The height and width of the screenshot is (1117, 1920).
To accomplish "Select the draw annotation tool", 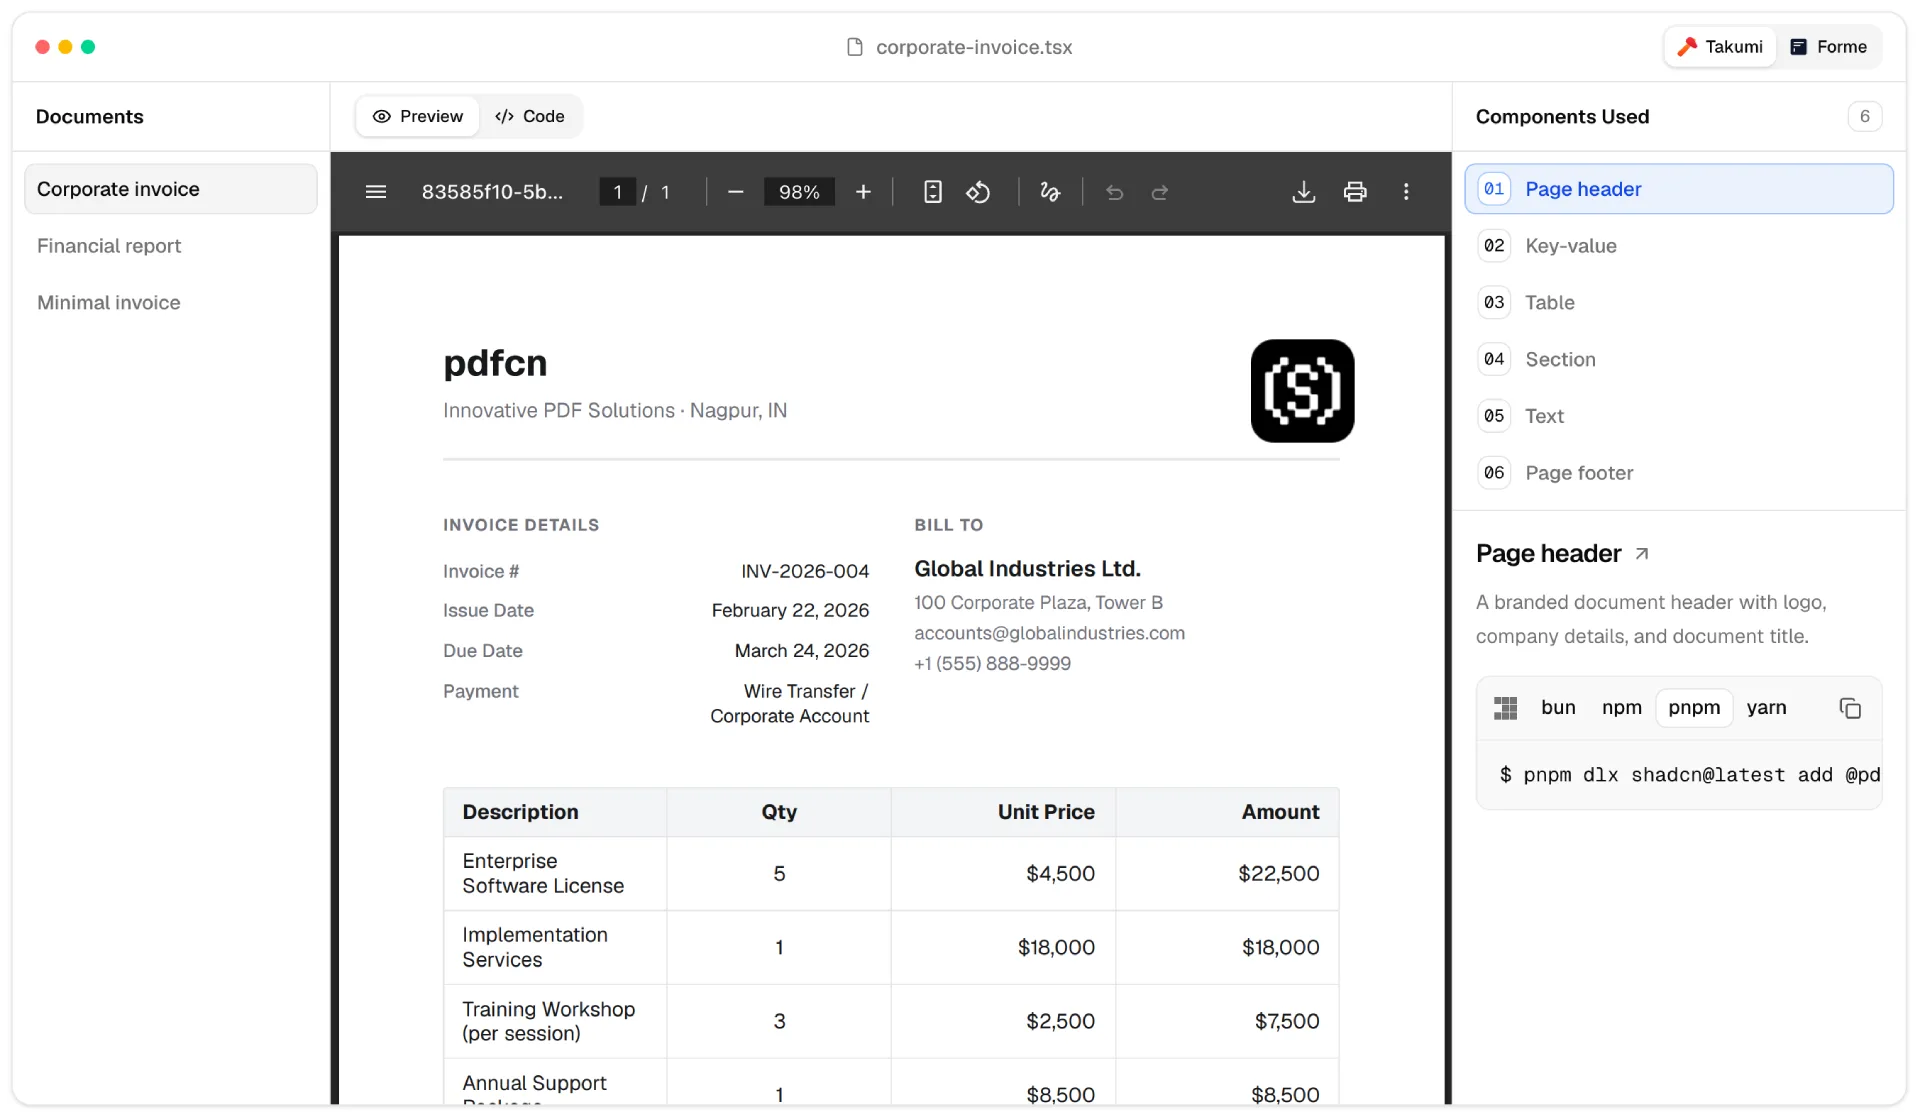I will tap(1050, 192).
